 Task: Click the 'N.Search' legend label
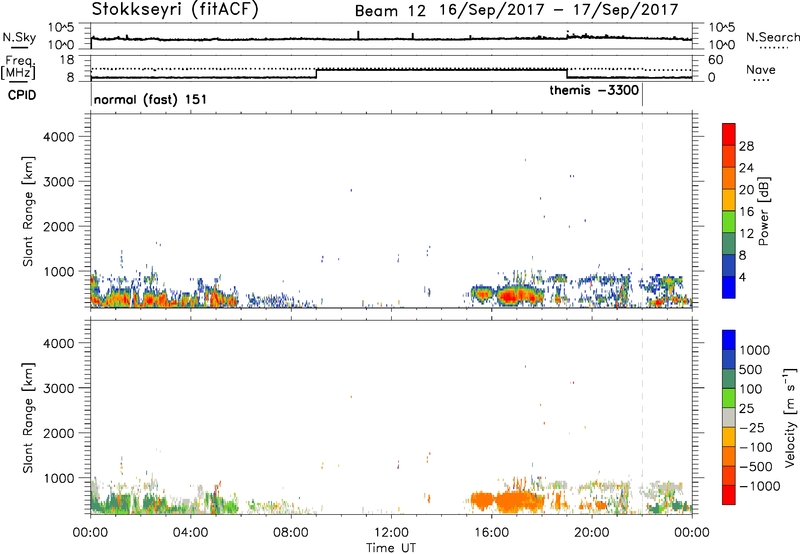coord(772,37)
